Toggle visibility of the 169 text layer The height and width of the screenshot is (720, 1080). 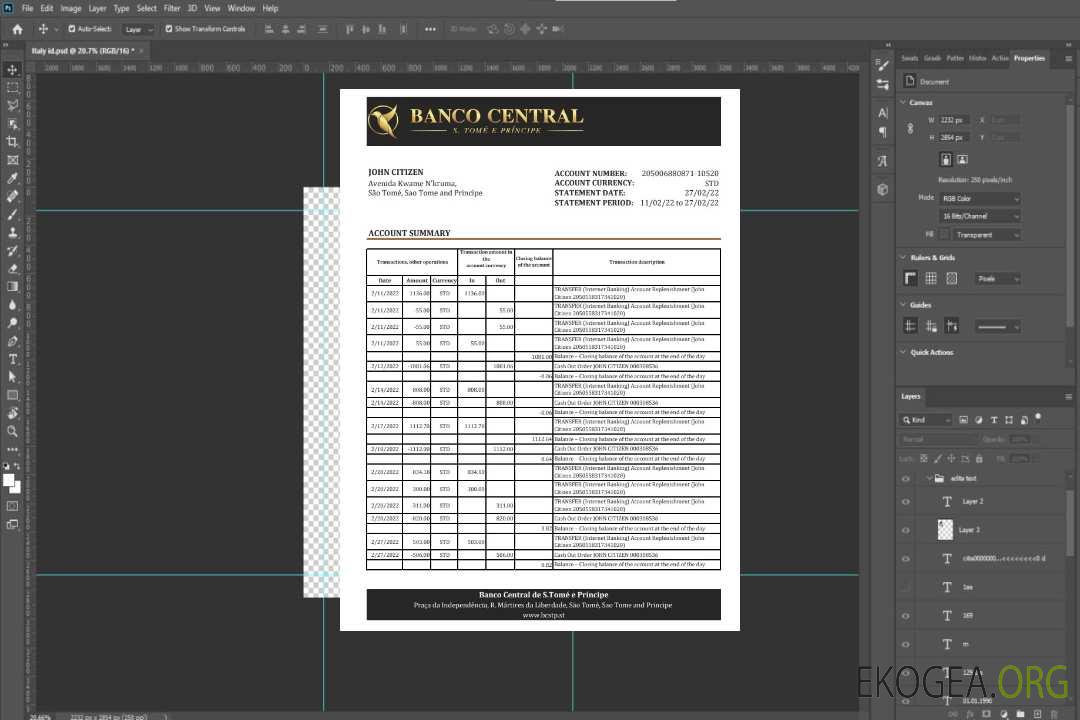pos(906,616)
